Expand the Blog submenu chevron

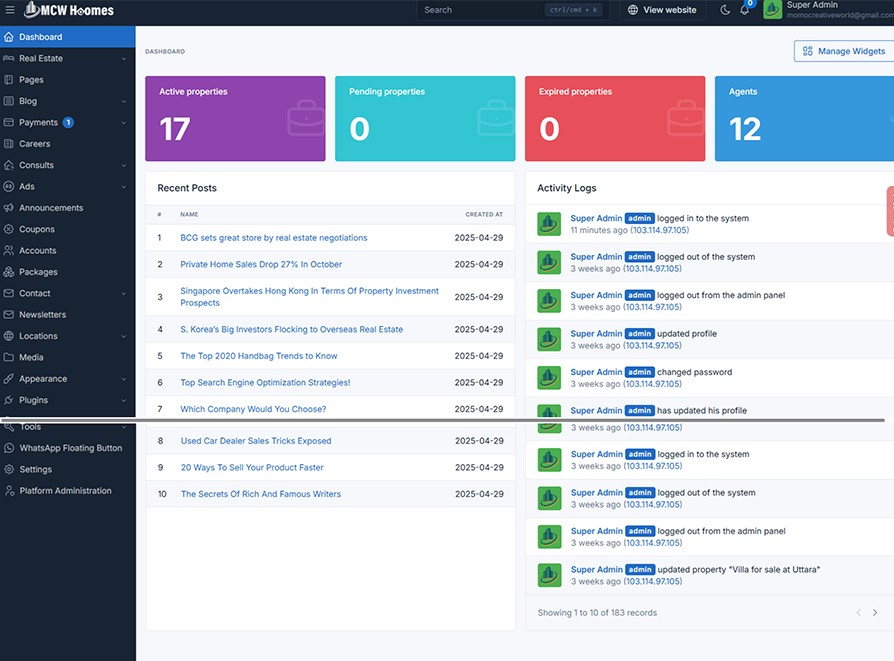pos(124,102)
